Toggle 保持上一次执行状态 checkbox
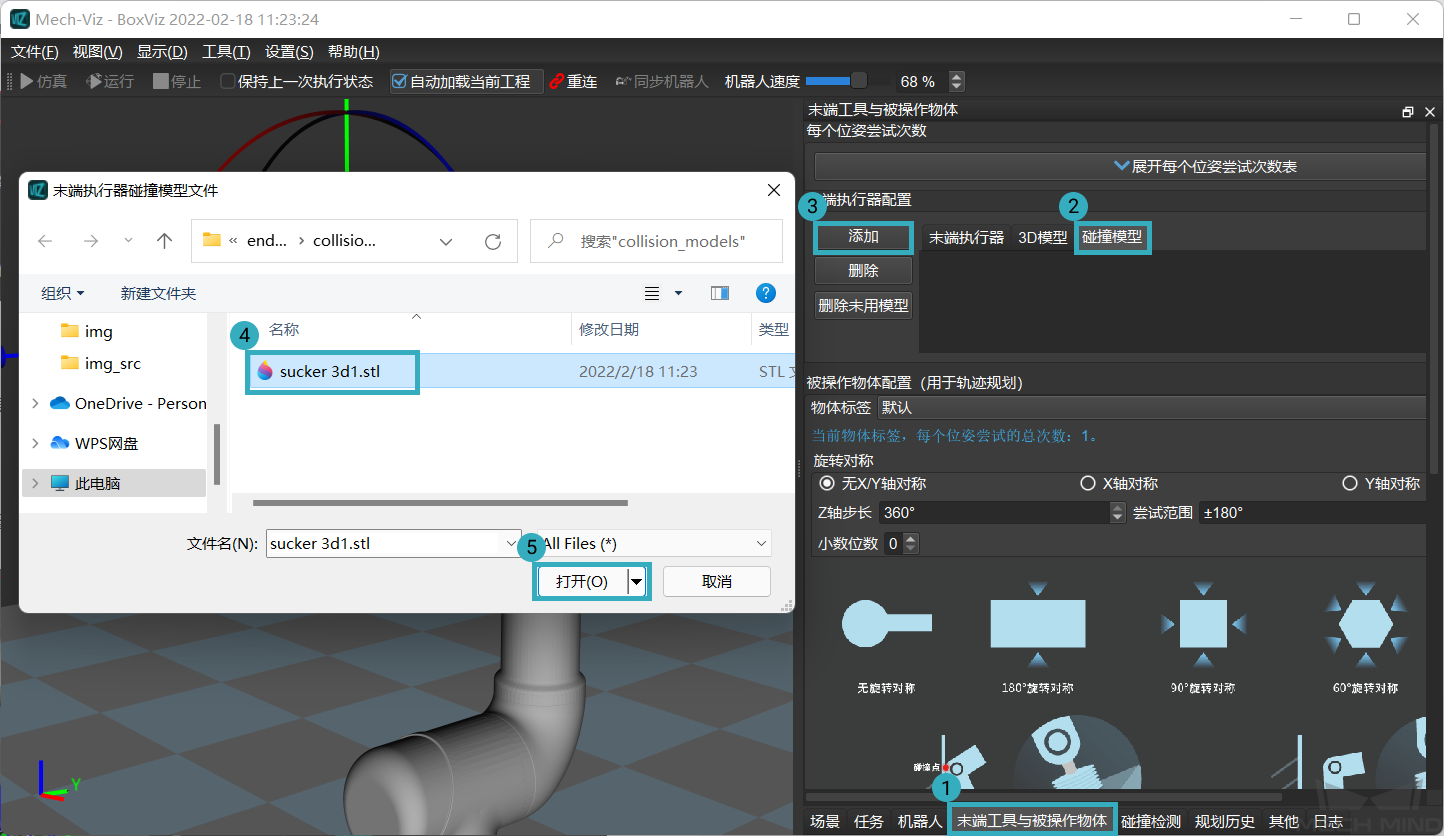The width and height of the screenshot is (1444, 836). (228, 82)
